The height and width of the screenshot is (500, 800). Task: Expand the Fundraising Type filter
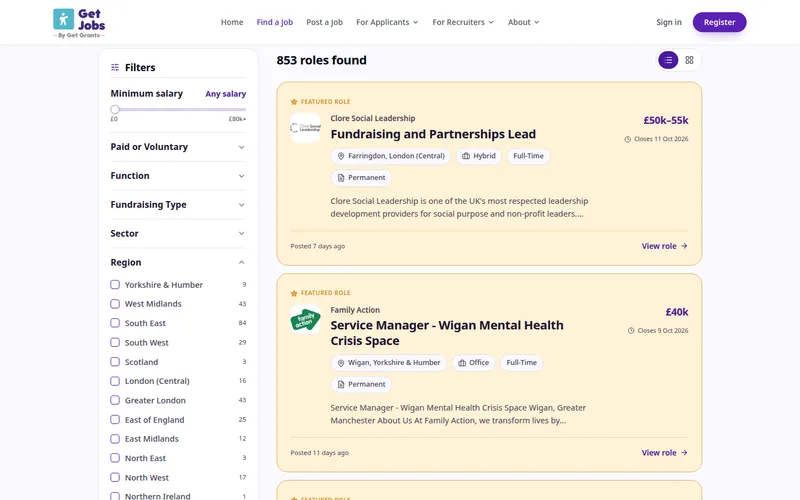[x=178, y=205]
